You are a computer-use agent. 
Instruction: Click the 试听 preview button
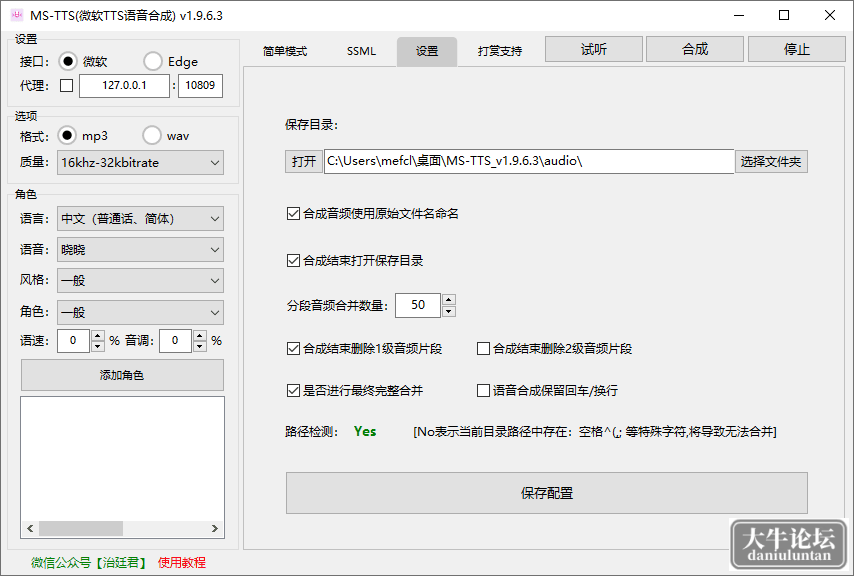[594, 50]
